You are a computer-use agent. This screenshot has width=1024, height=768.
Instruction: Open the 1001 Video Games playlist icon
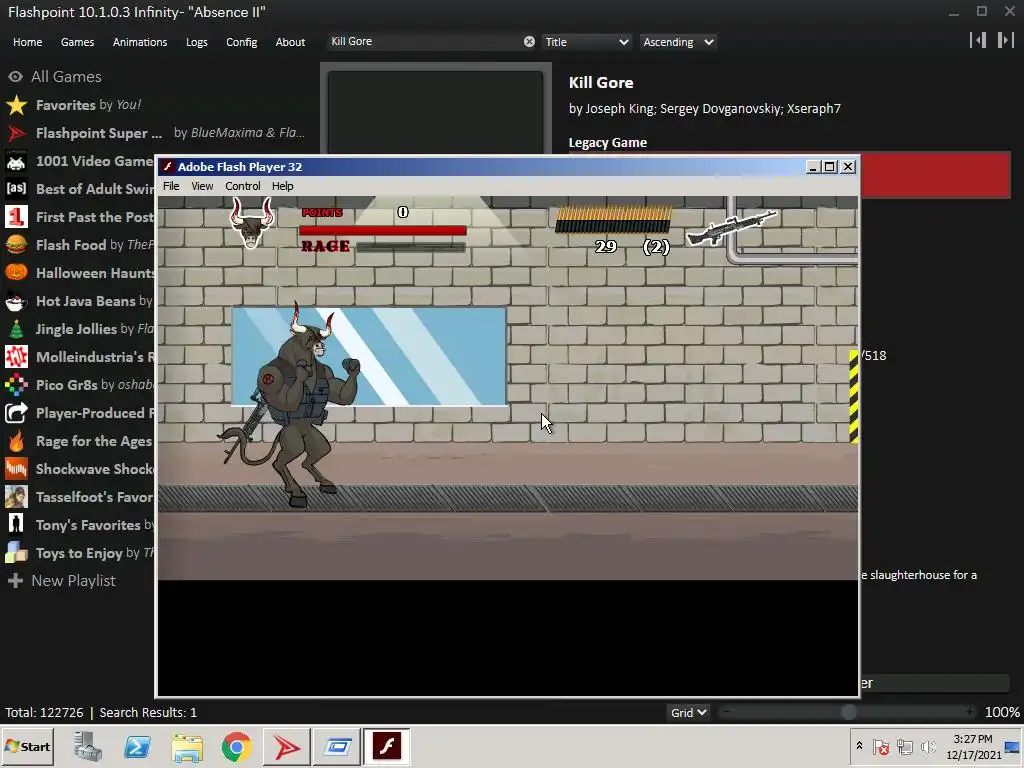coord(16,161)
